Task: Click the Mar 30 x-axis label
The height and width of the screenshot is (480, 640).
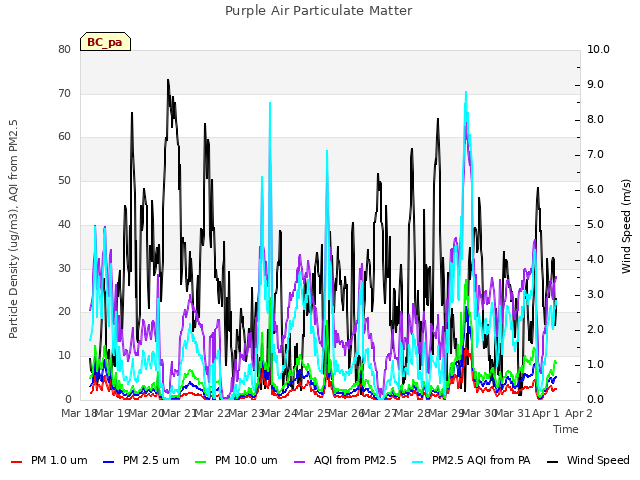Action: [479, 413]
